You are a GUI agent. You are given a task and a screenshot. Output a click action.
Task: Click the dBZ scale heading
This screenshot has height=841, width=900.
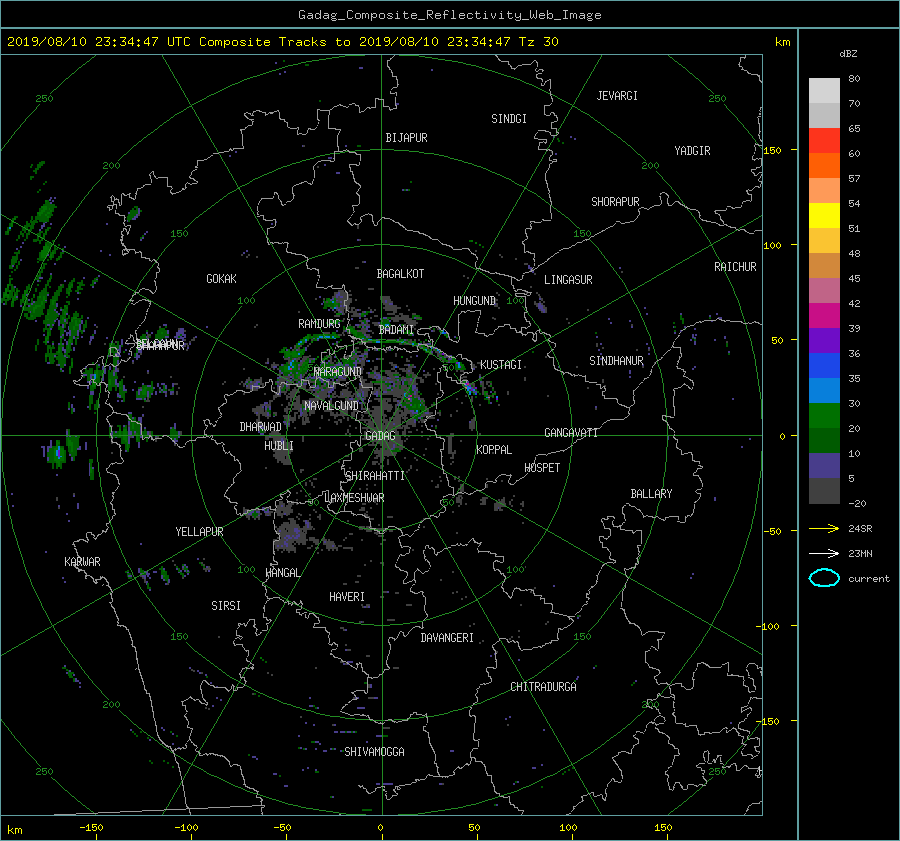click(848, 54)
